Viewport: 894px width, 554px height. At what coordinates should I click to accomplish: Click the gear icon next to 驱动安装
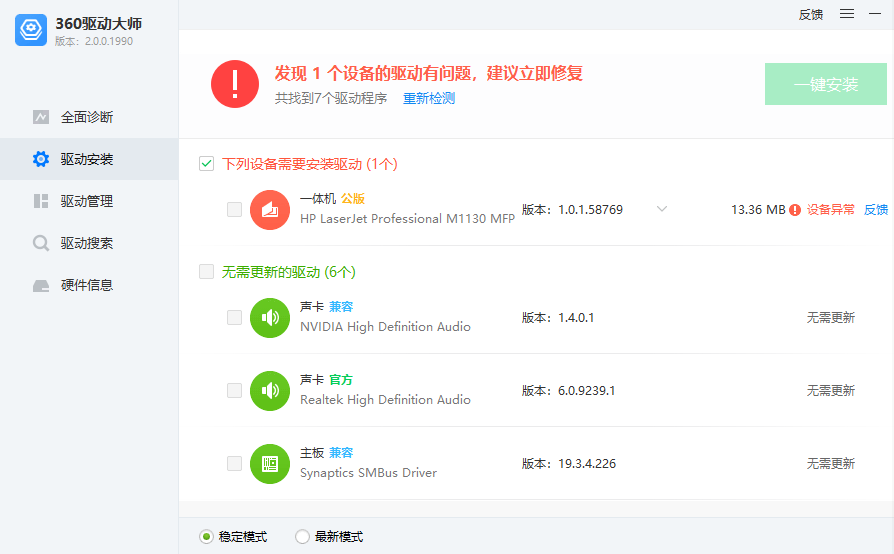(x=41, y=159)
